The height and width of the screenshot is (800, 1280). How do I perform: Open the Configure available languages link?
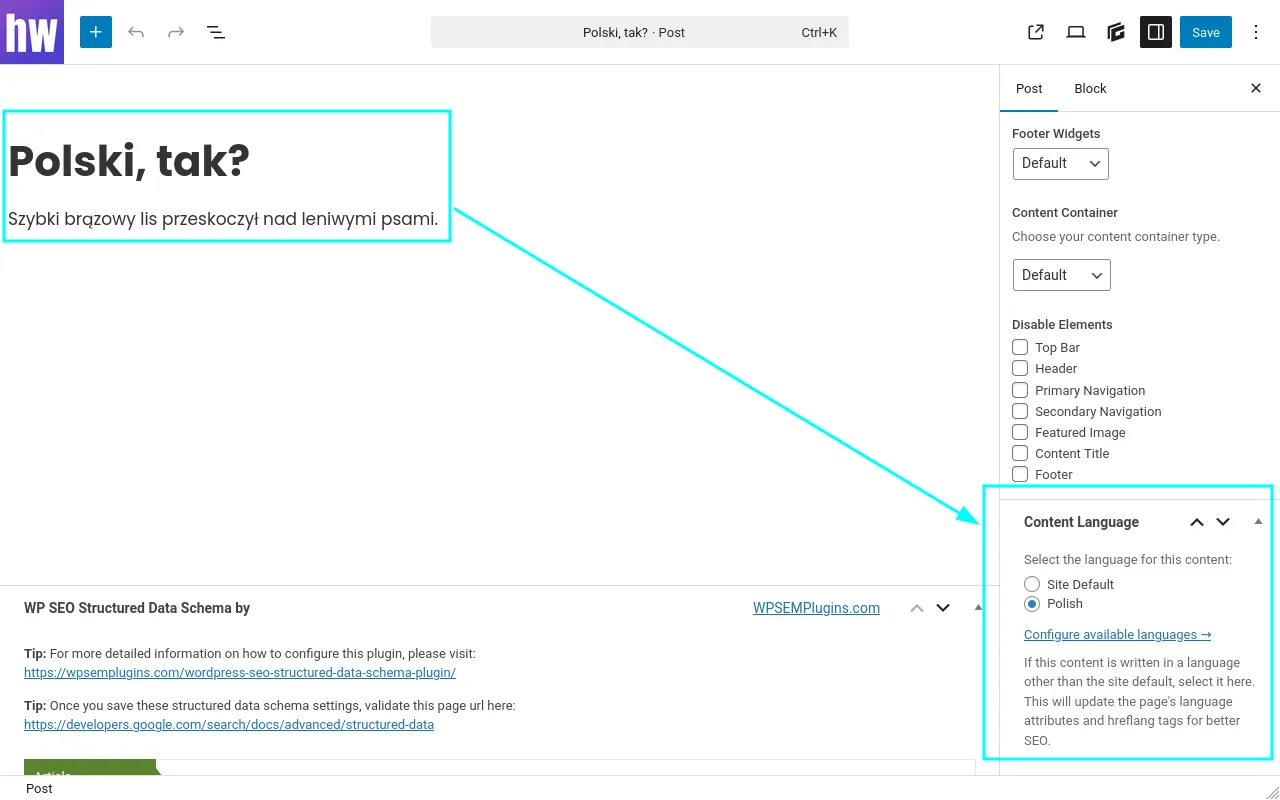(1117, 634)
